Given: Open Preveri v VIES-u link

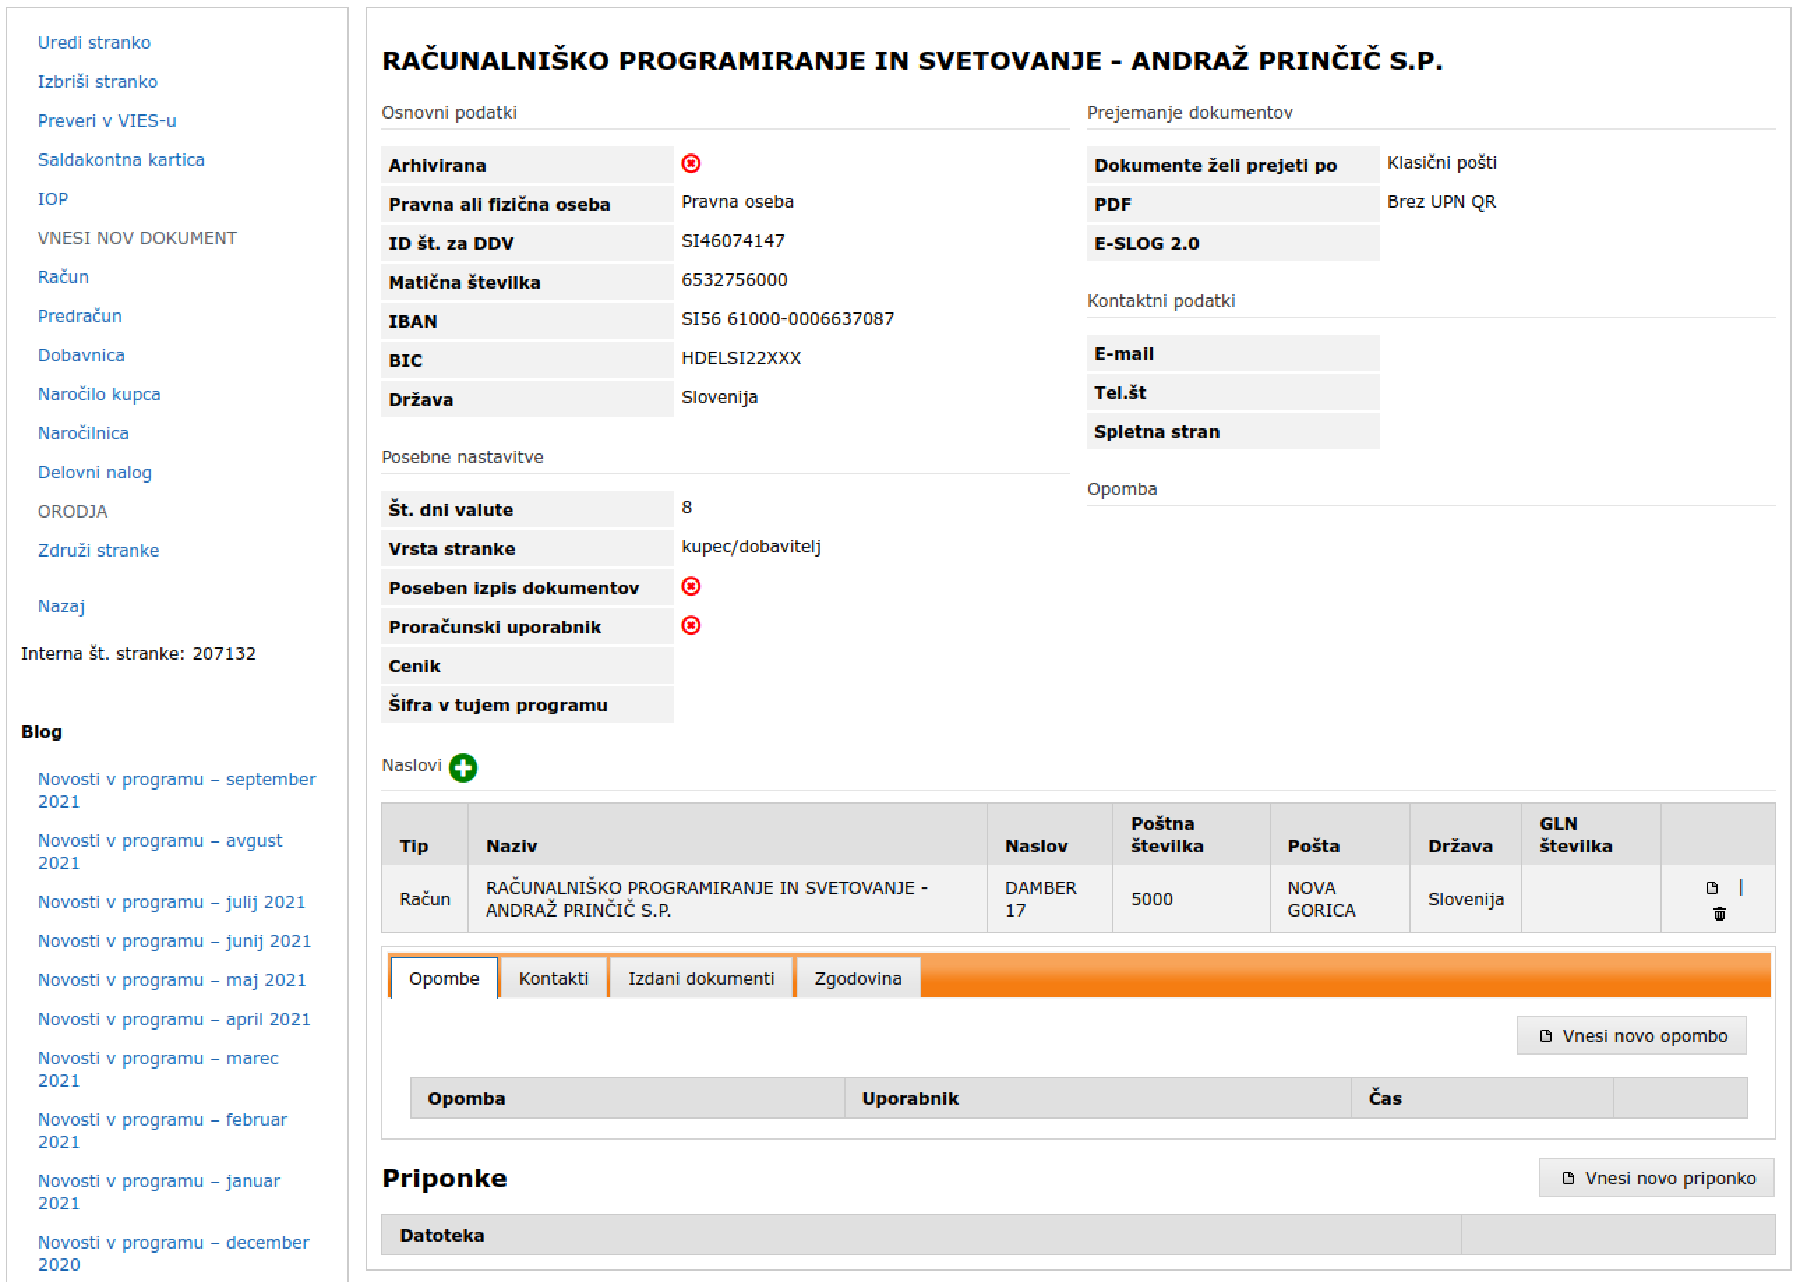Looking at the screenshot, I should 107,121.
